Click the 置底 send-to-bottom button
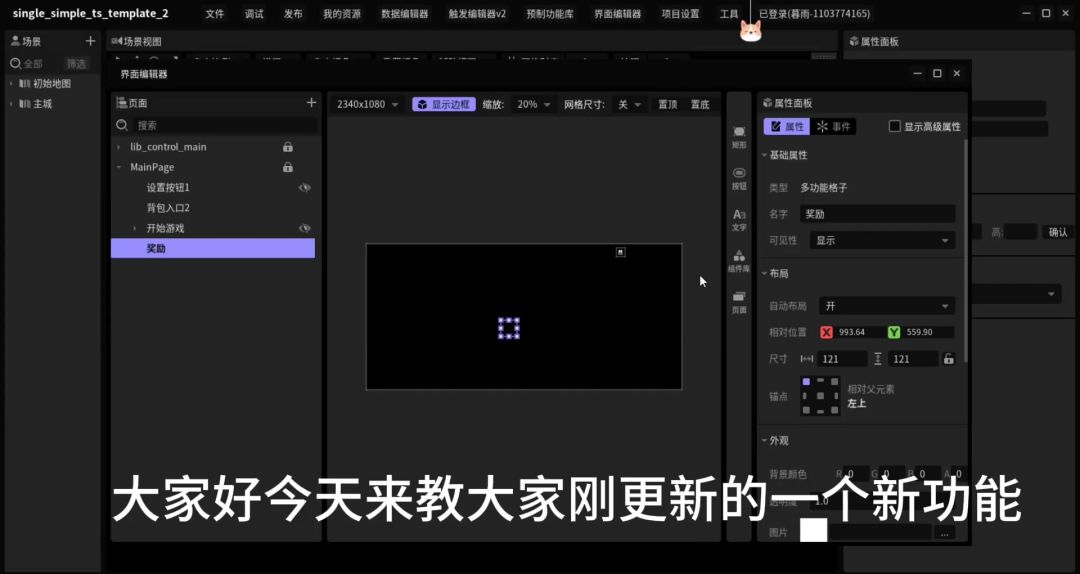Image resolution: width=1080 pixels, height=574 pixels. coord(700,104)
